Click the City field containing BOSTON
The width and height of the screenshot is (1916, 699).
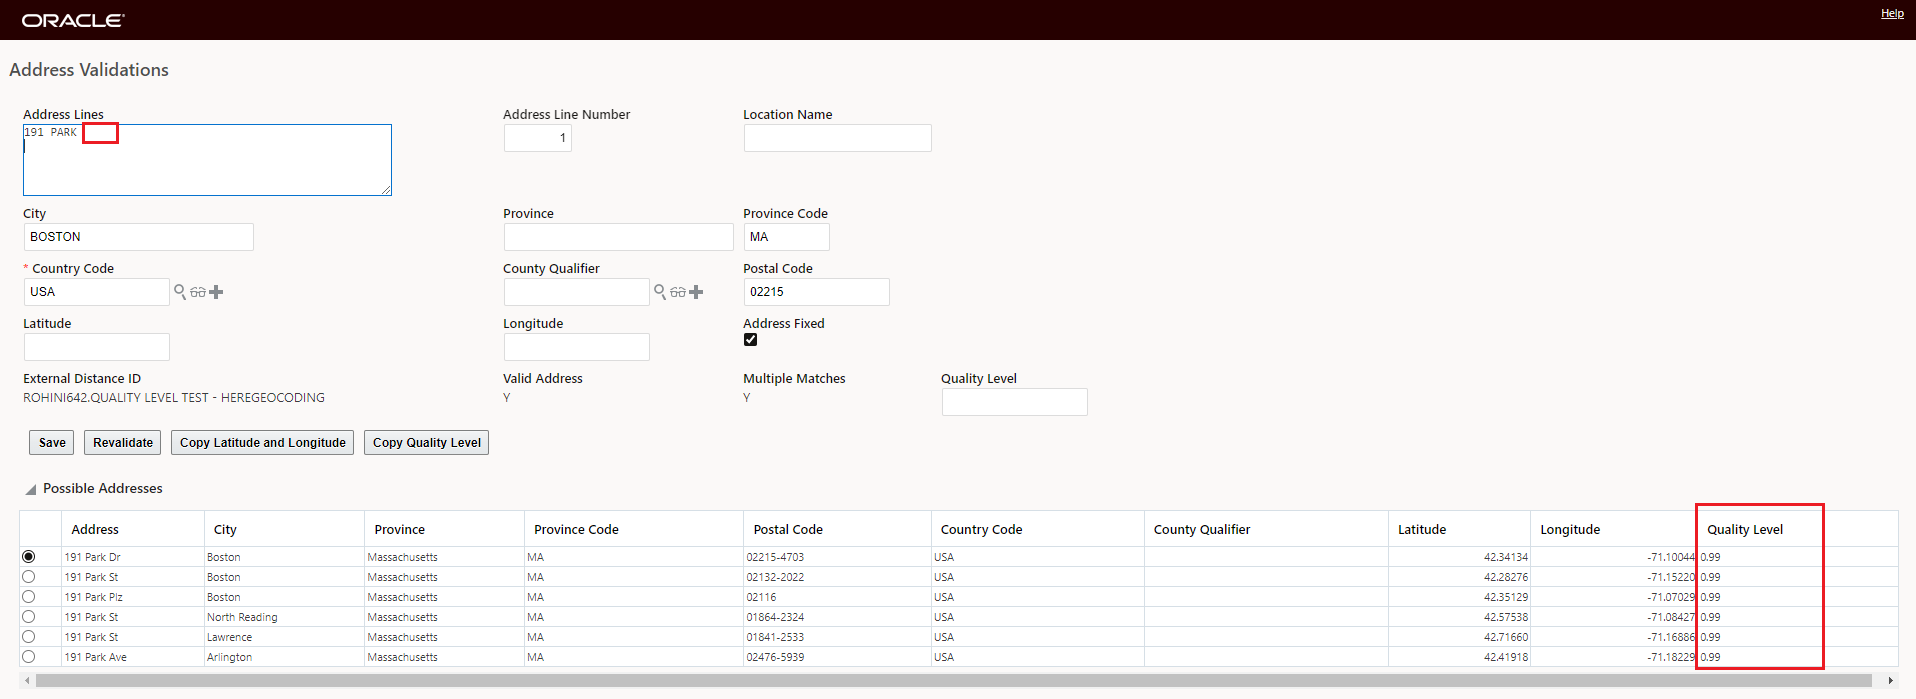(138, 237)
